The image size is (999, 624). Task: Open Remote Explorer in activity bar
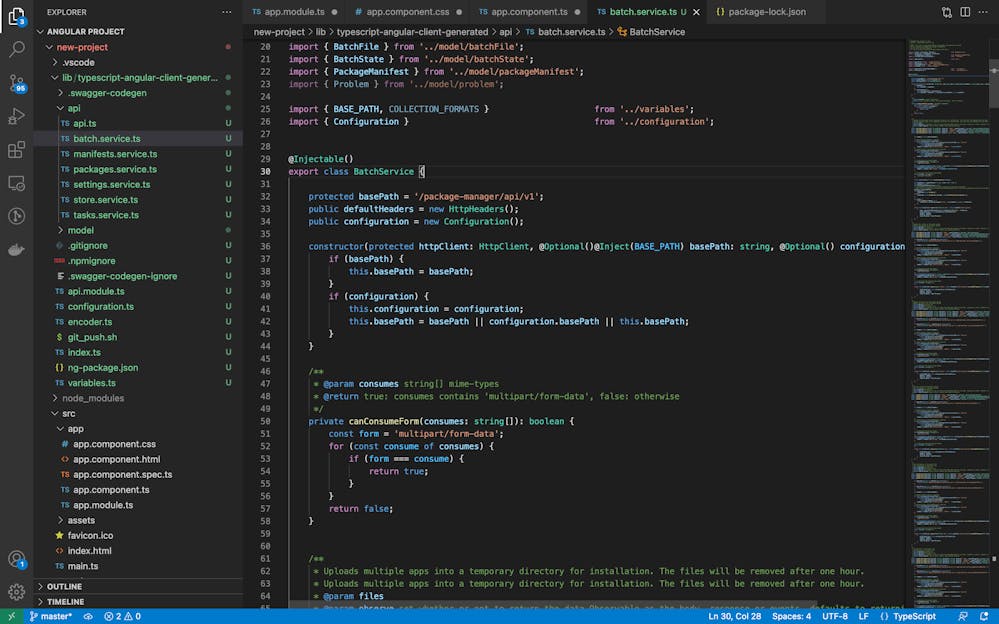[x=16, y=183]
